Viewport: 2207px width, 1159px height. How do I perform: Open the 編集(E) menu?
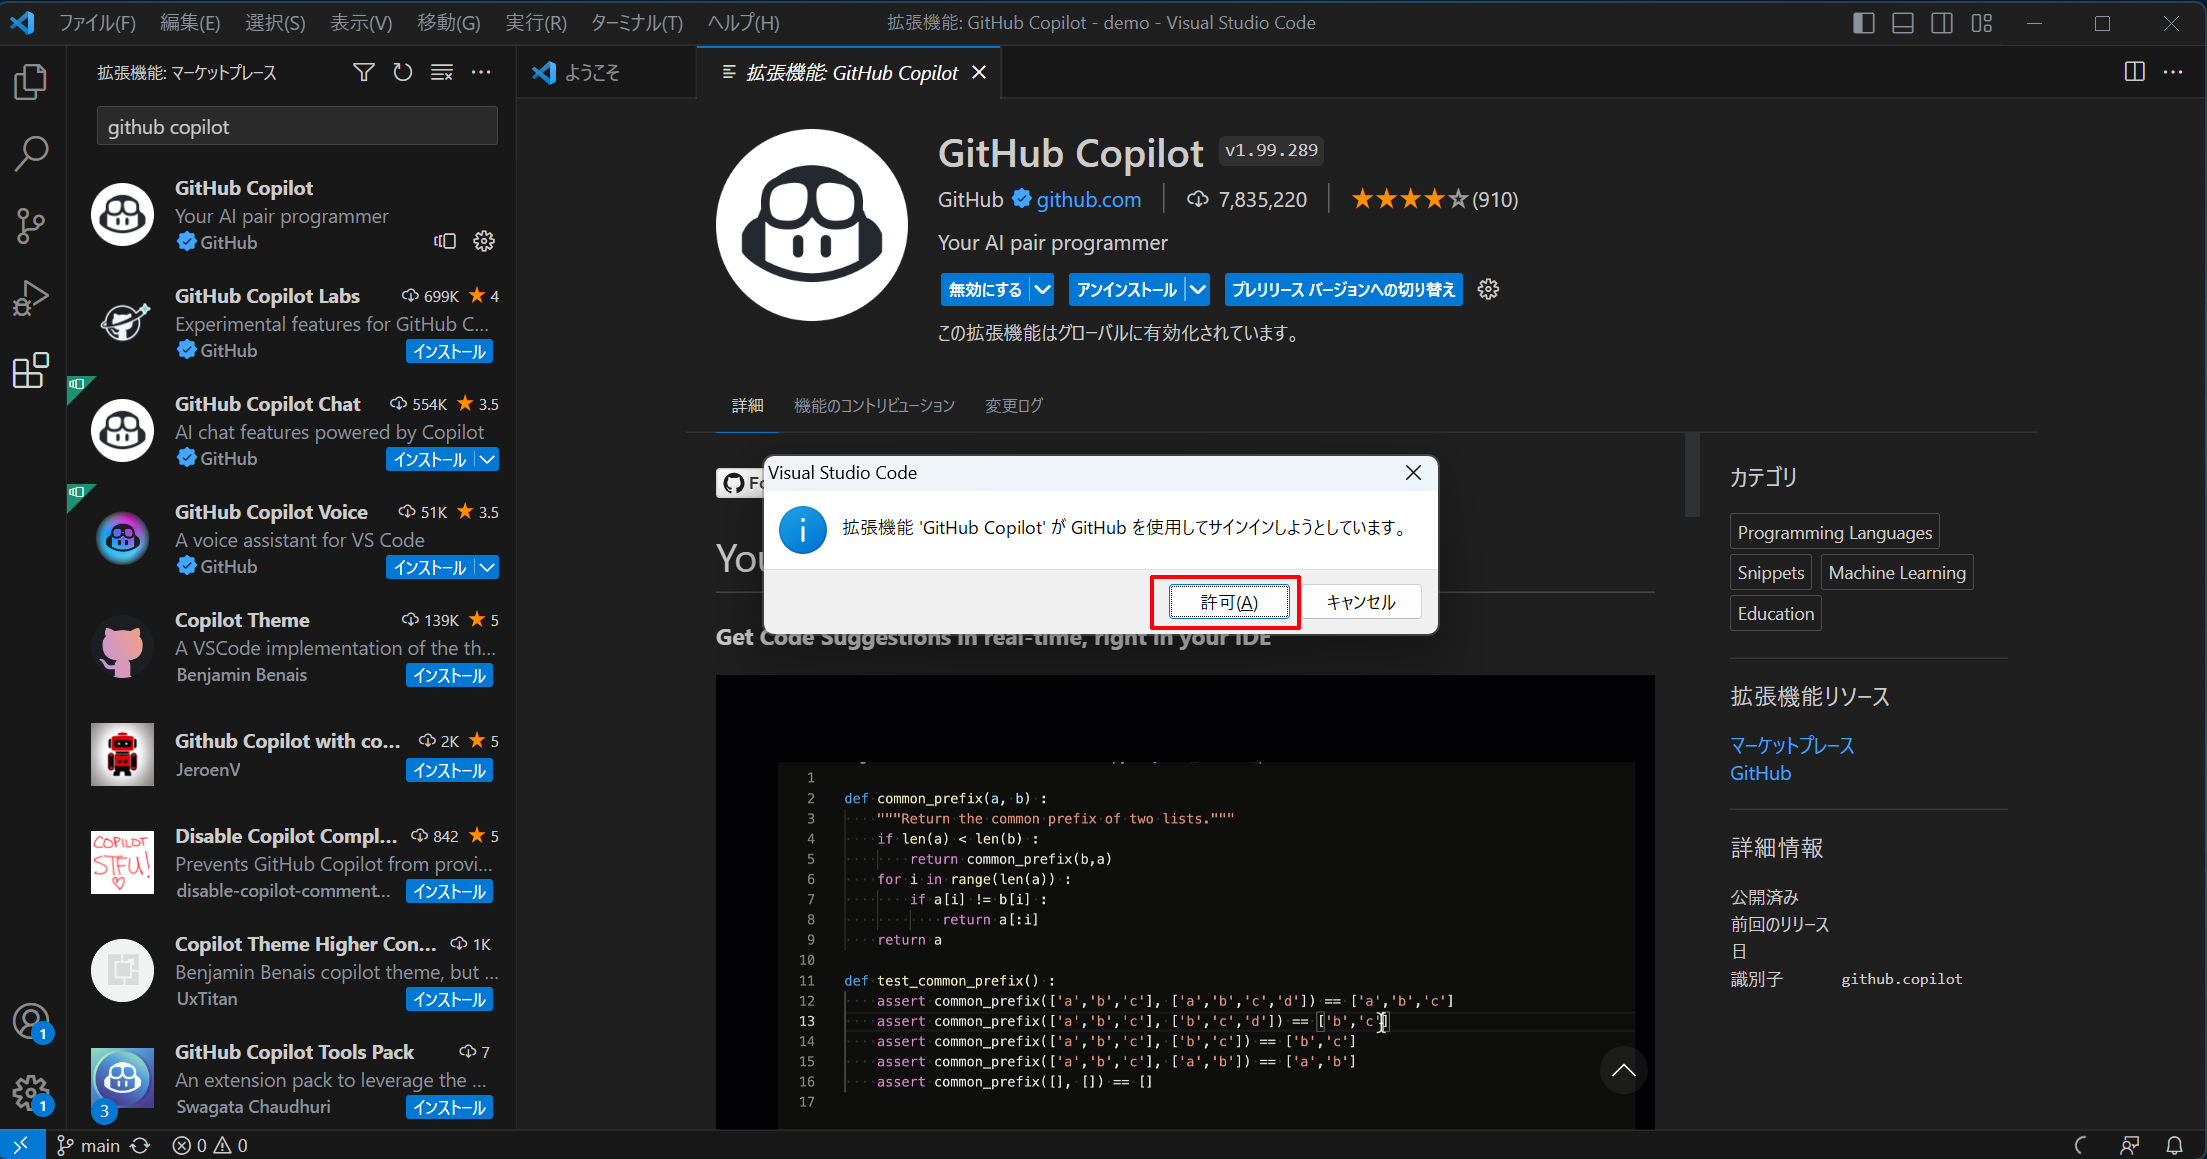[190, 23]
